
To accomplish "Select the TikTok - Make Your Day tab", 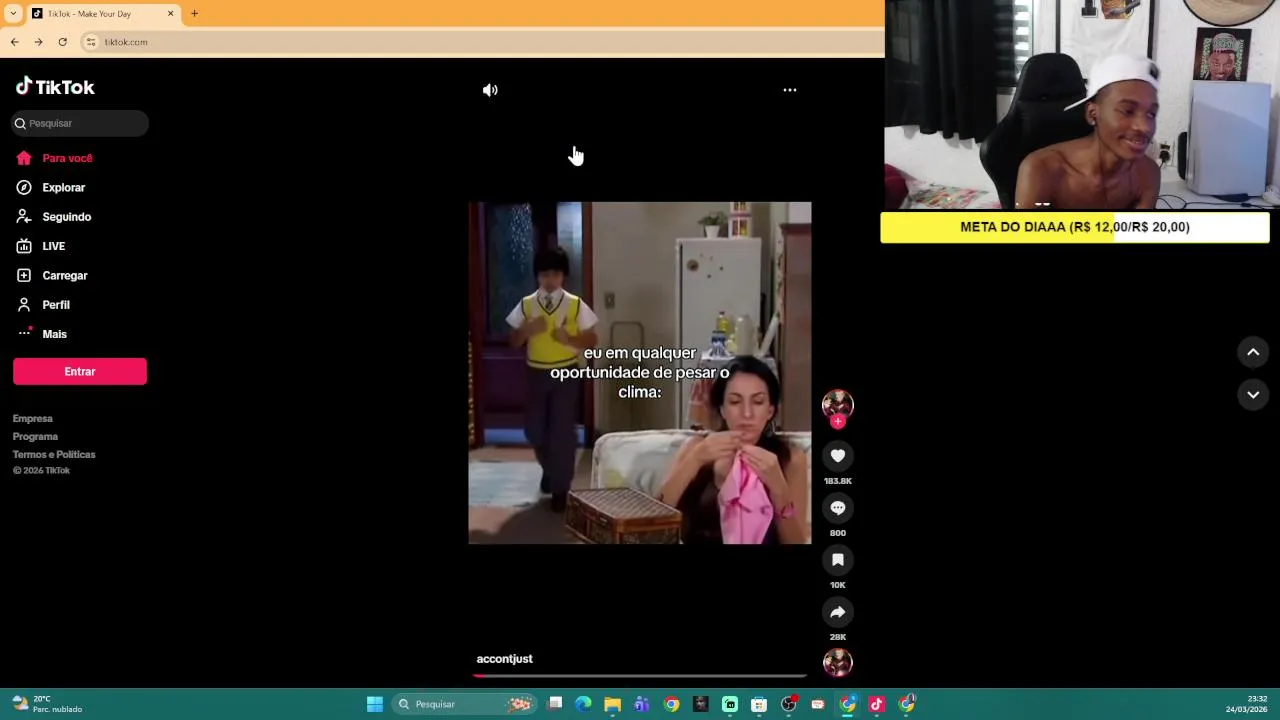I will [x=102, y=14].
